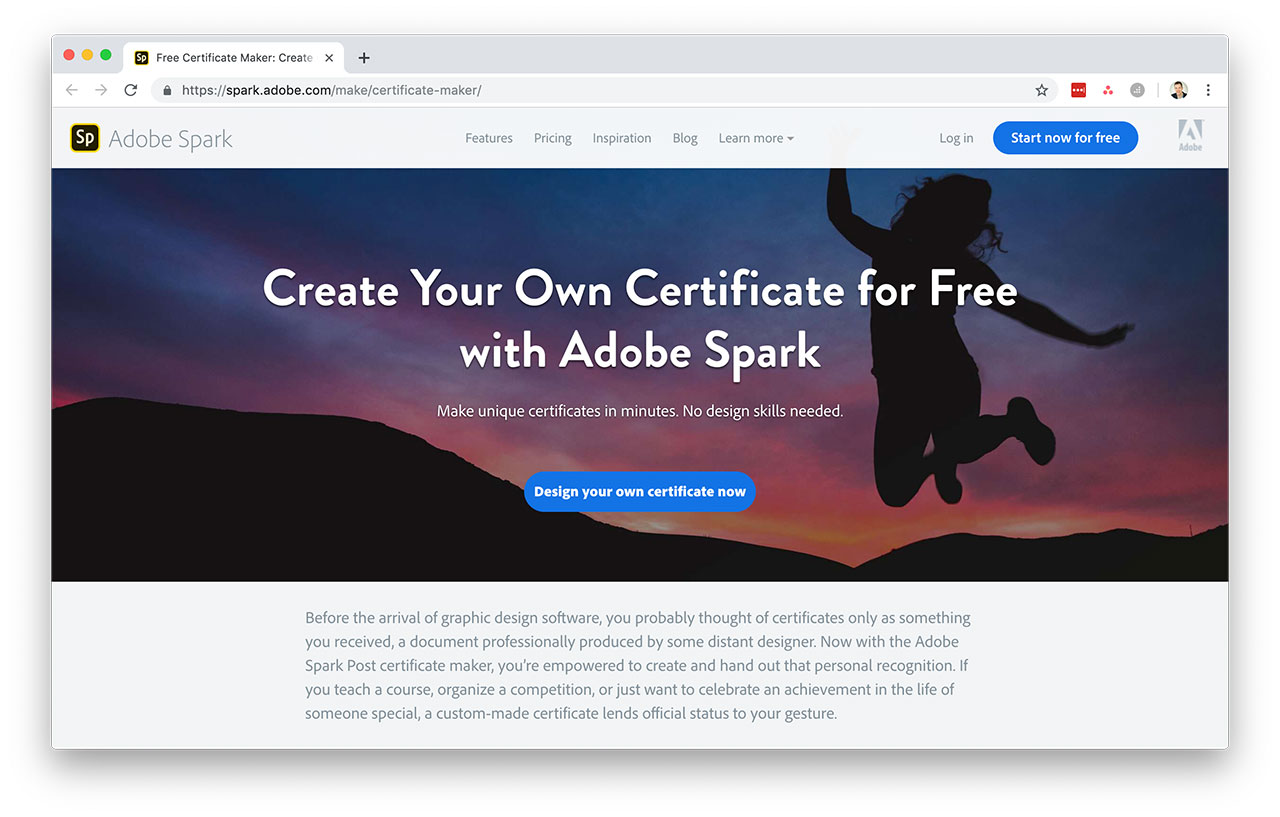Image resolution: width=1280 pixels, height=817 pixels.
Task: Open the Blog link
Action: tap(685, 138)
